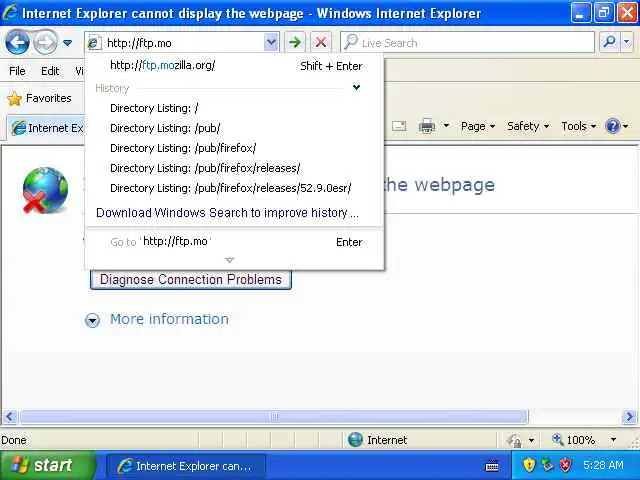Click the More information link

[x=169, y=319]
